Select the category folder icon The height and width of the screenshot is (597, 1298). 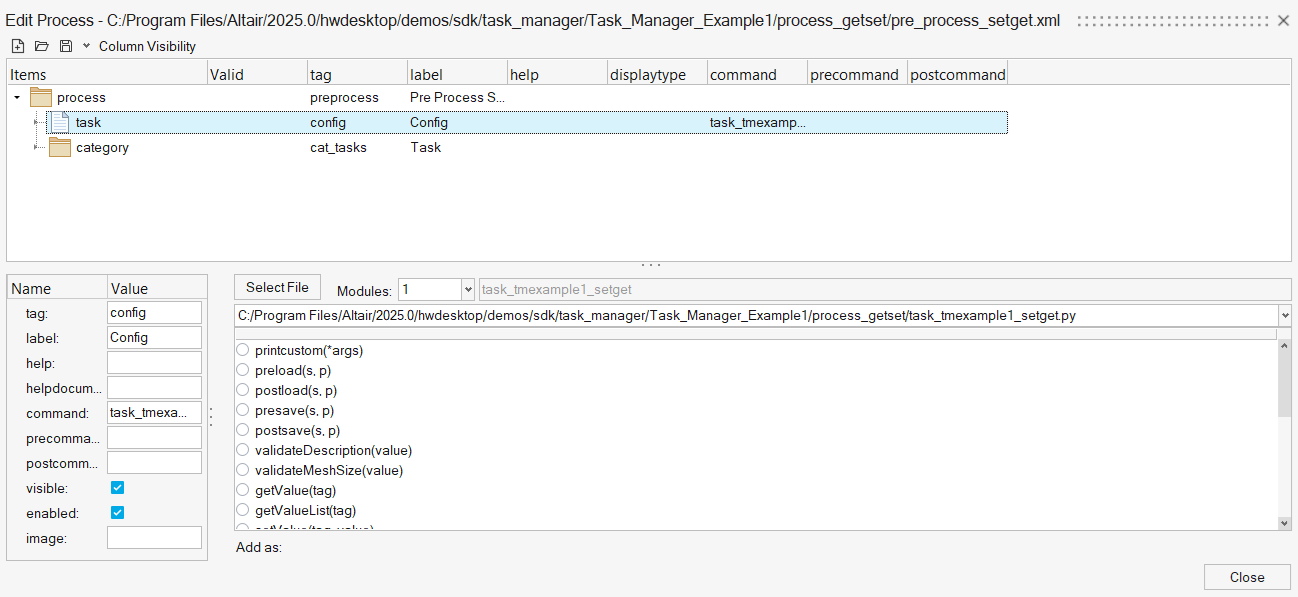click(60, 147)
